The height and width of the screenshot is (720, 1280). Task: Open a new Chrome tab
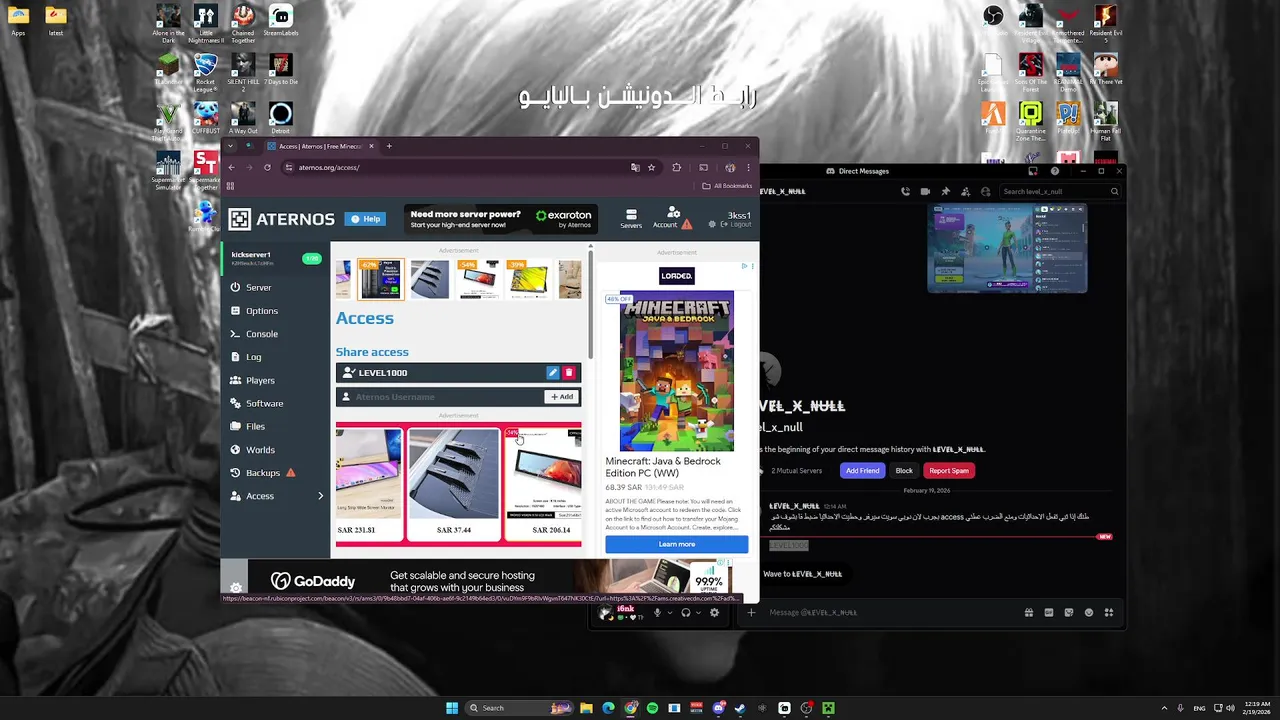pos(389,146)
